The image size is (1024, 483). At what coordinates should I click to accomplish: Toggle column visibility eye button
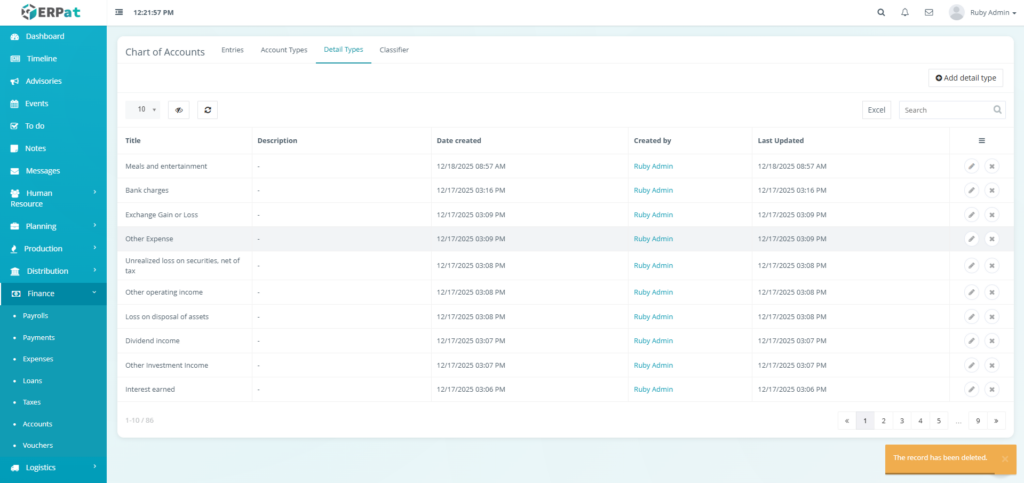coord(179,110)
